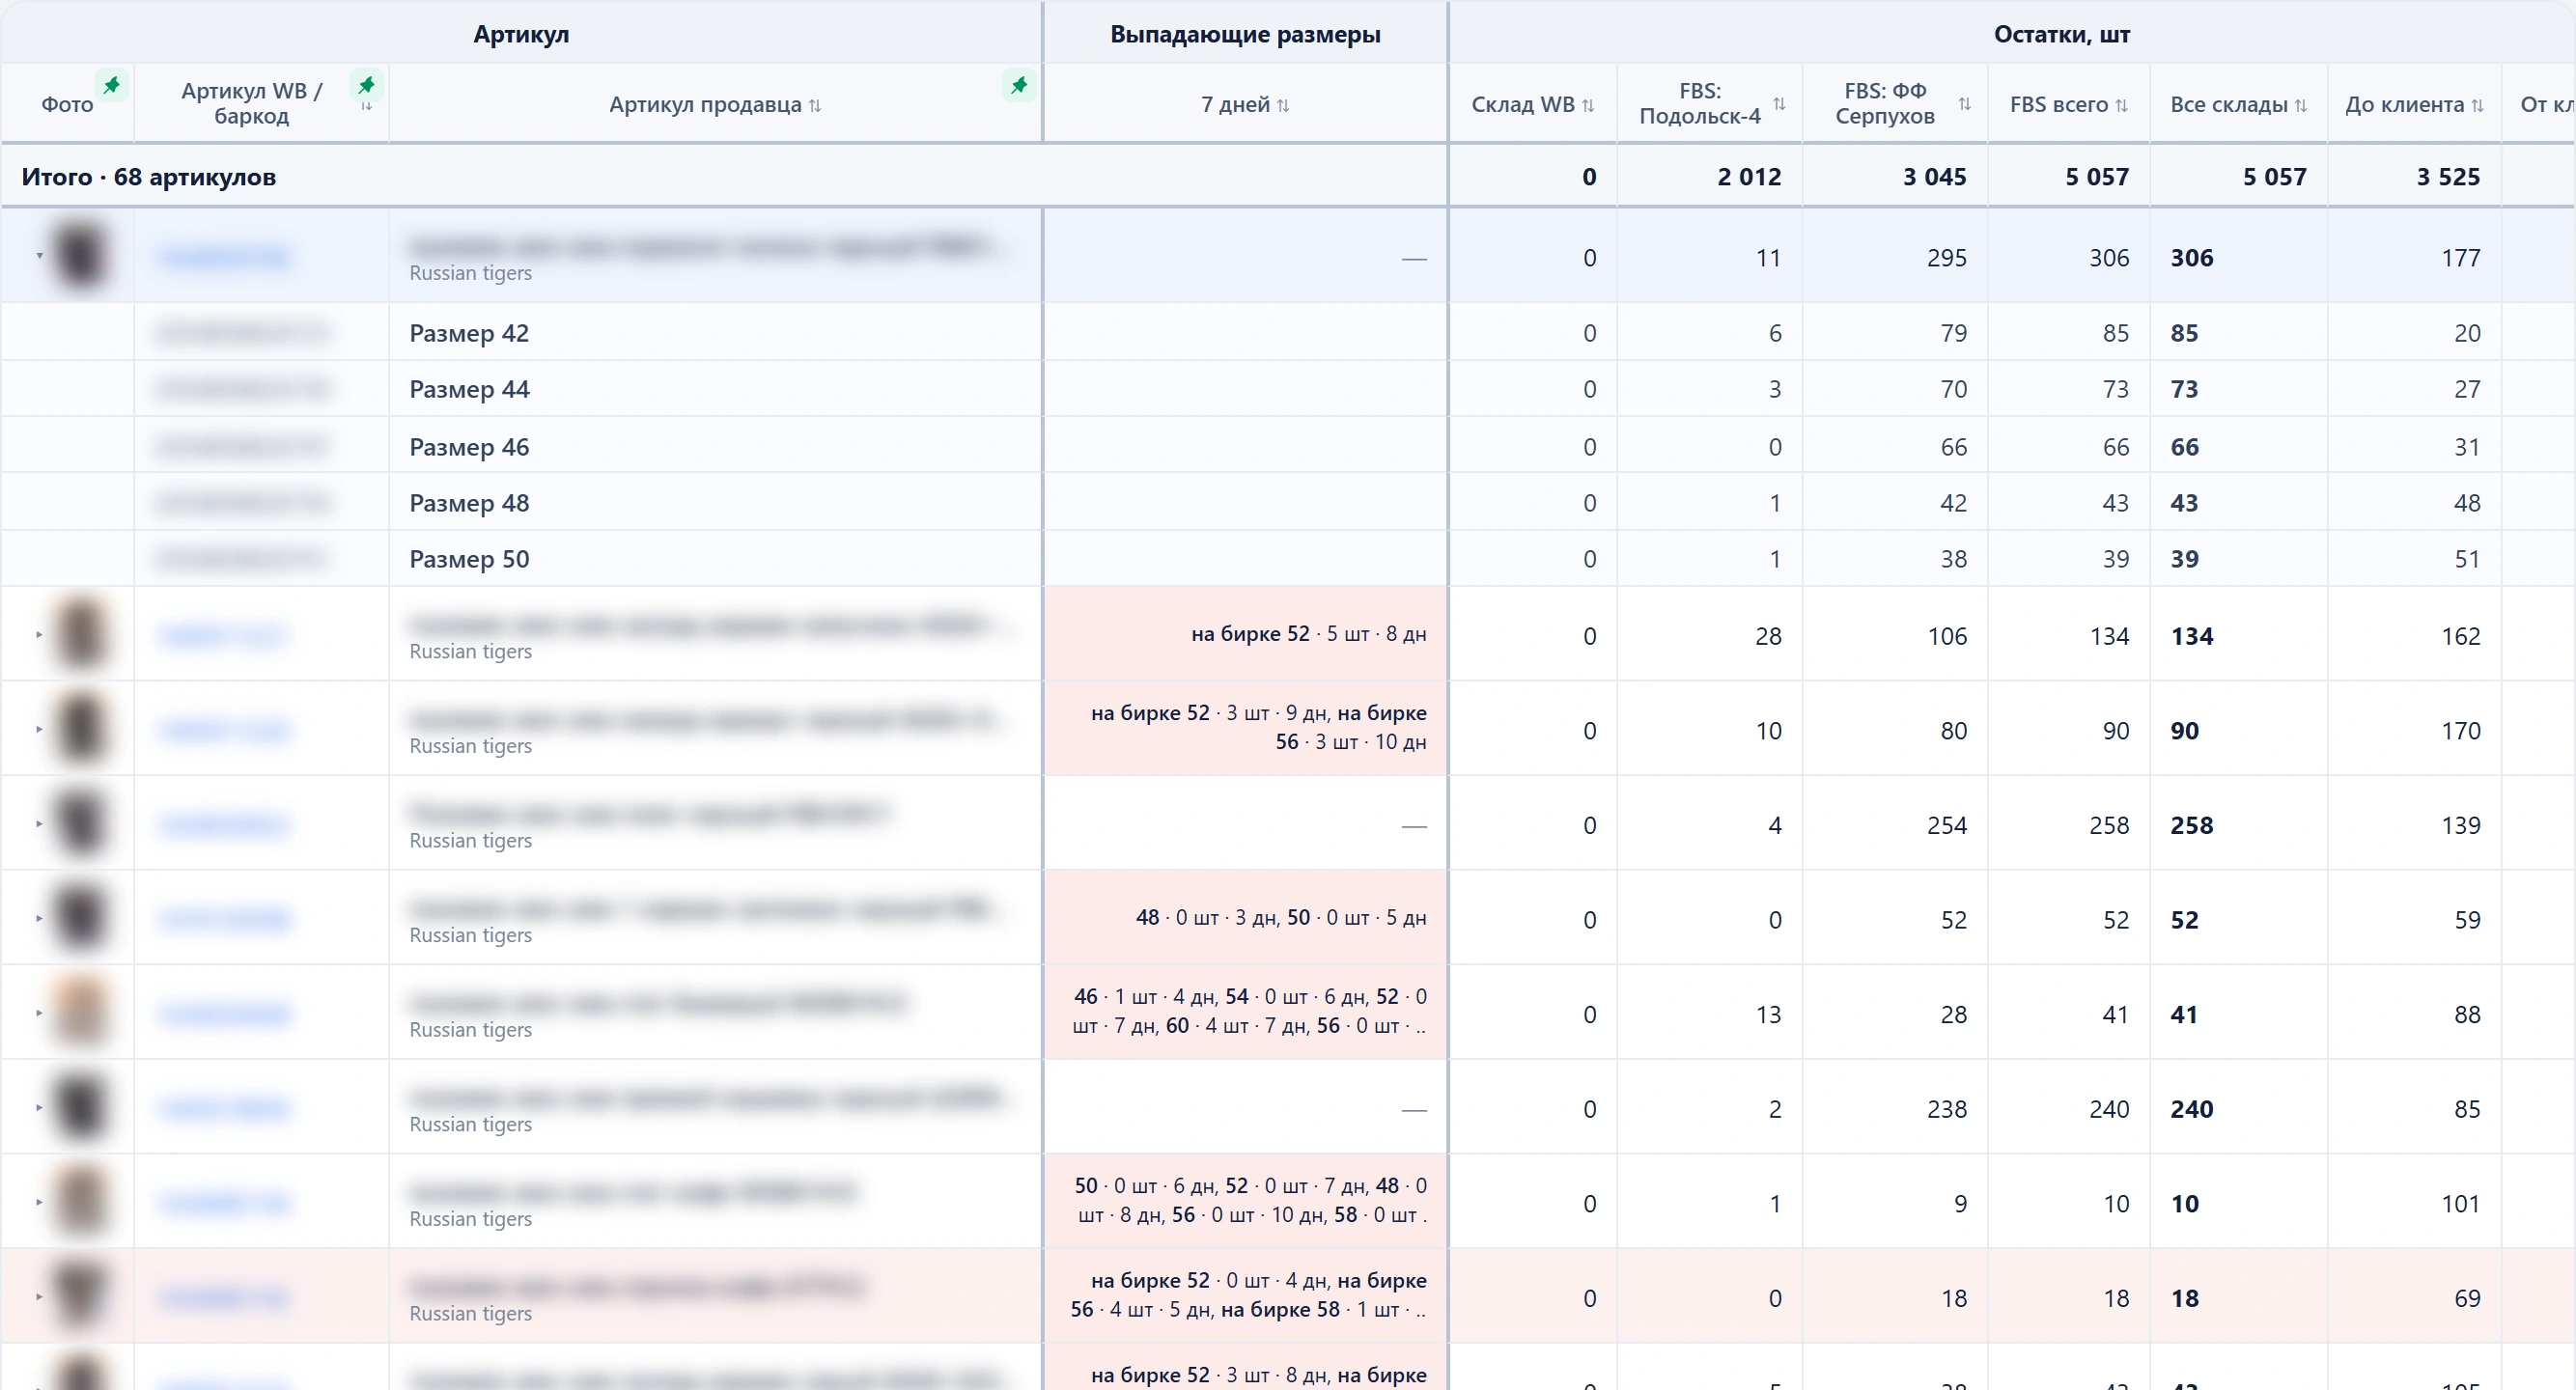
Task: Toggle pin on Артикул WB / баркод column
Action: 367,85
